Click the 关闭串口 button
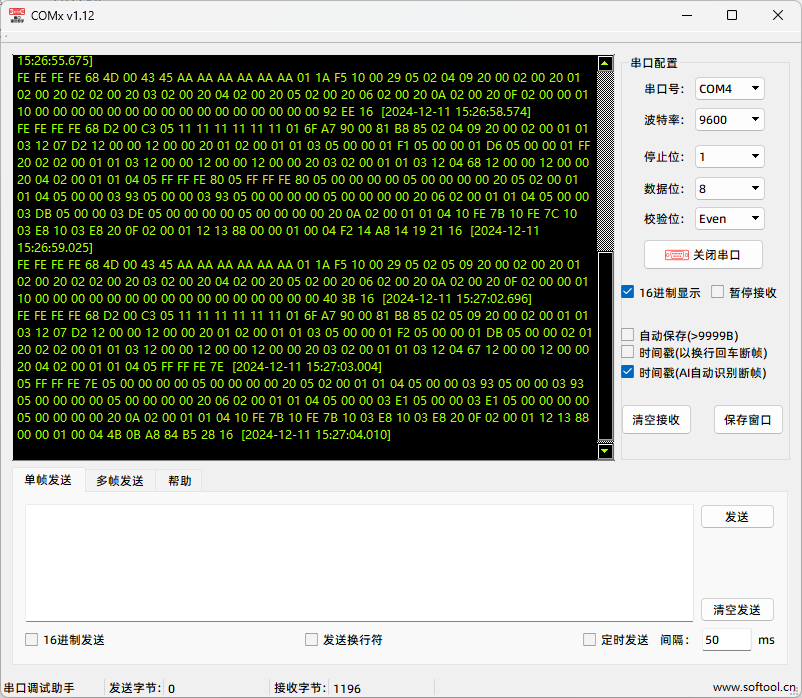Screen dimensions: 802x698 [x=703, y=255]
